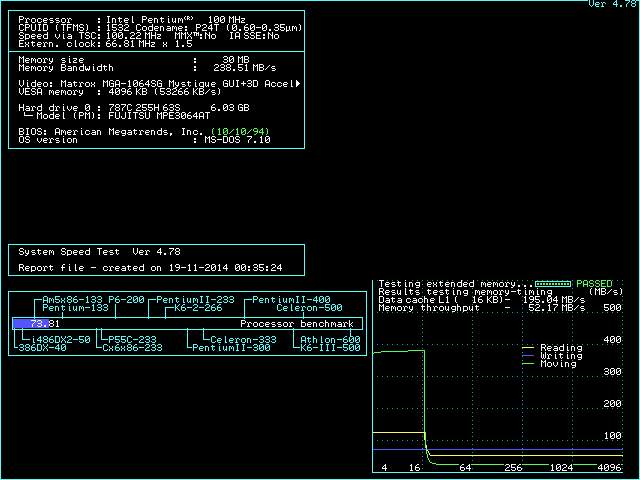Click the memory test progress bar

[554, 284]
